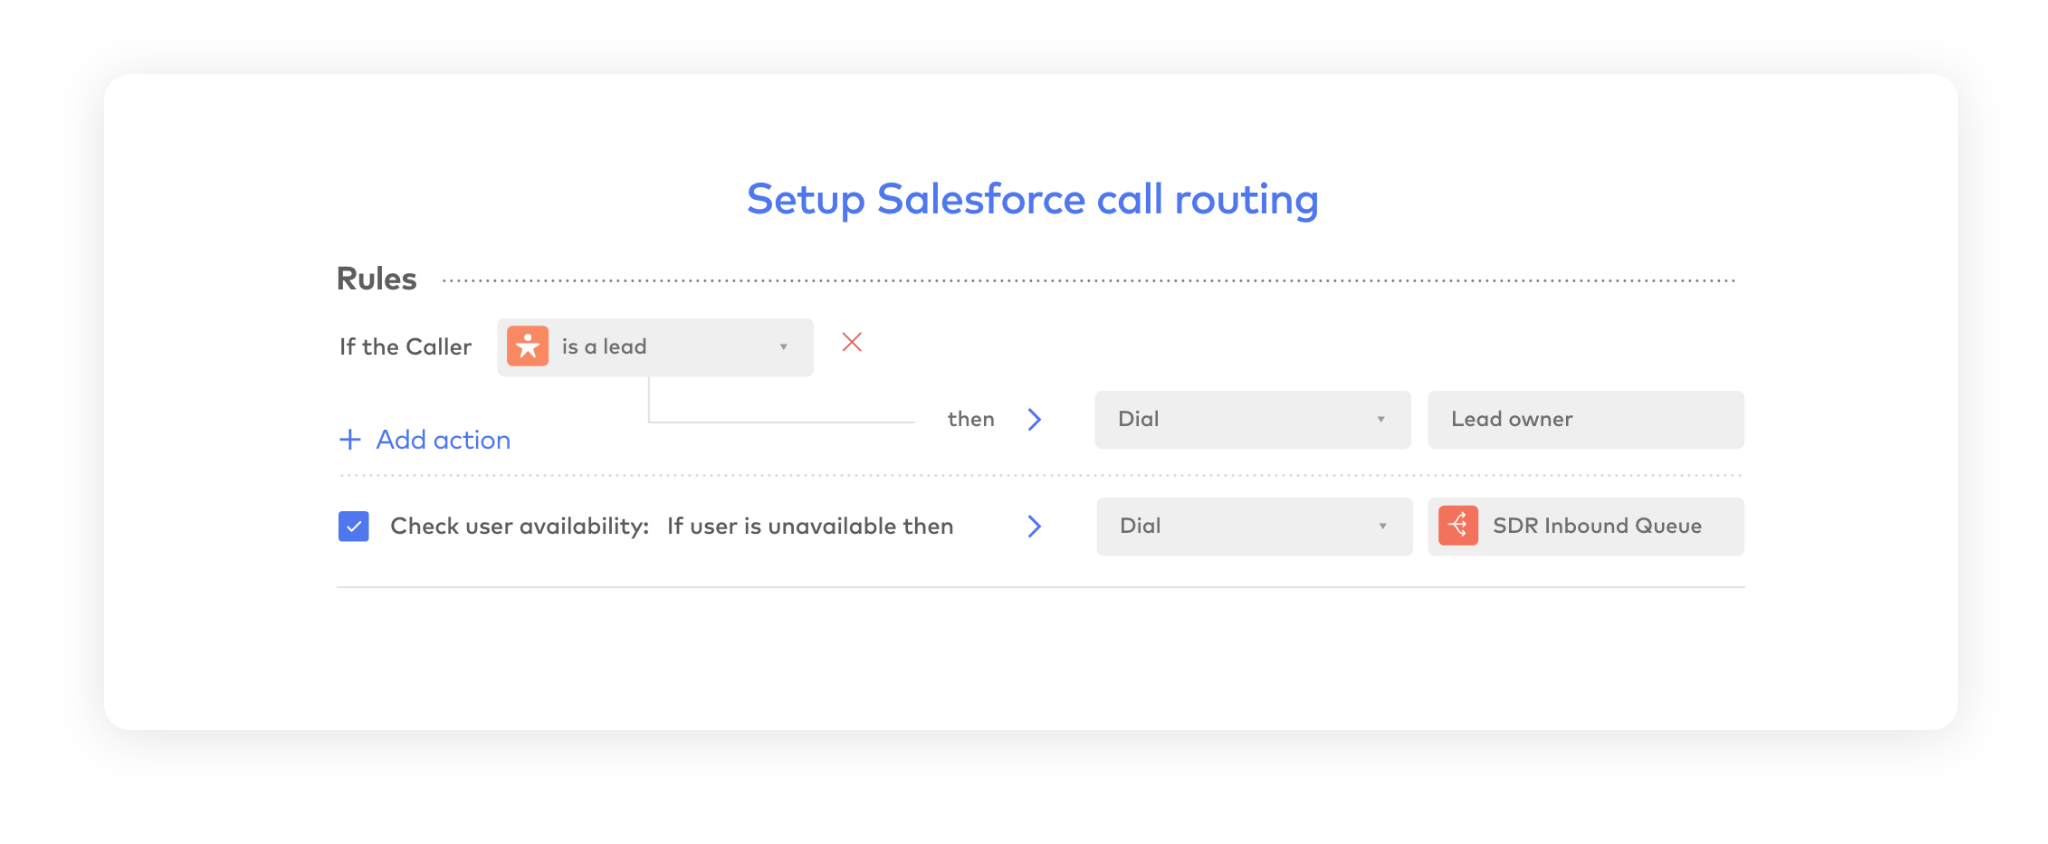Viewport: 2048px width, 844px height.
Task: Click the small arrow in the first Dial dropdown
Action: 1381,420
